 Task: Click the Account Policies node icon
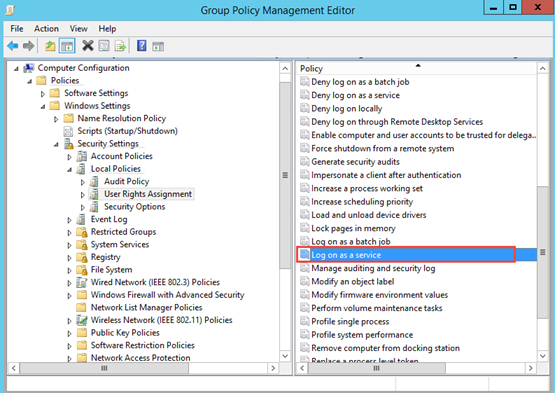pos(82,156)
